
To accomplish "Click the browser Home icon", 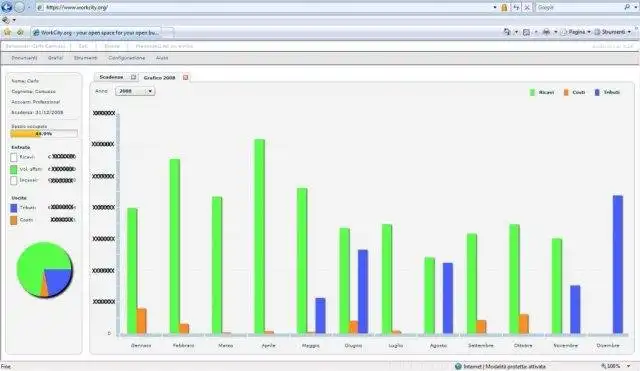I will [x=507, y=32].
